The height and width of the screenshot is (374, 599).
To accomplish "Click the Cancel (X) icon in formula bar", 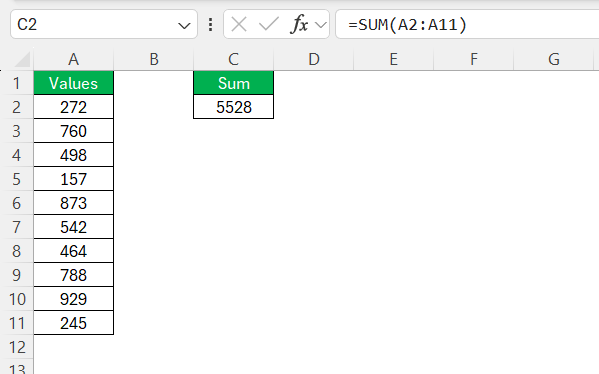I will [239, 25].
